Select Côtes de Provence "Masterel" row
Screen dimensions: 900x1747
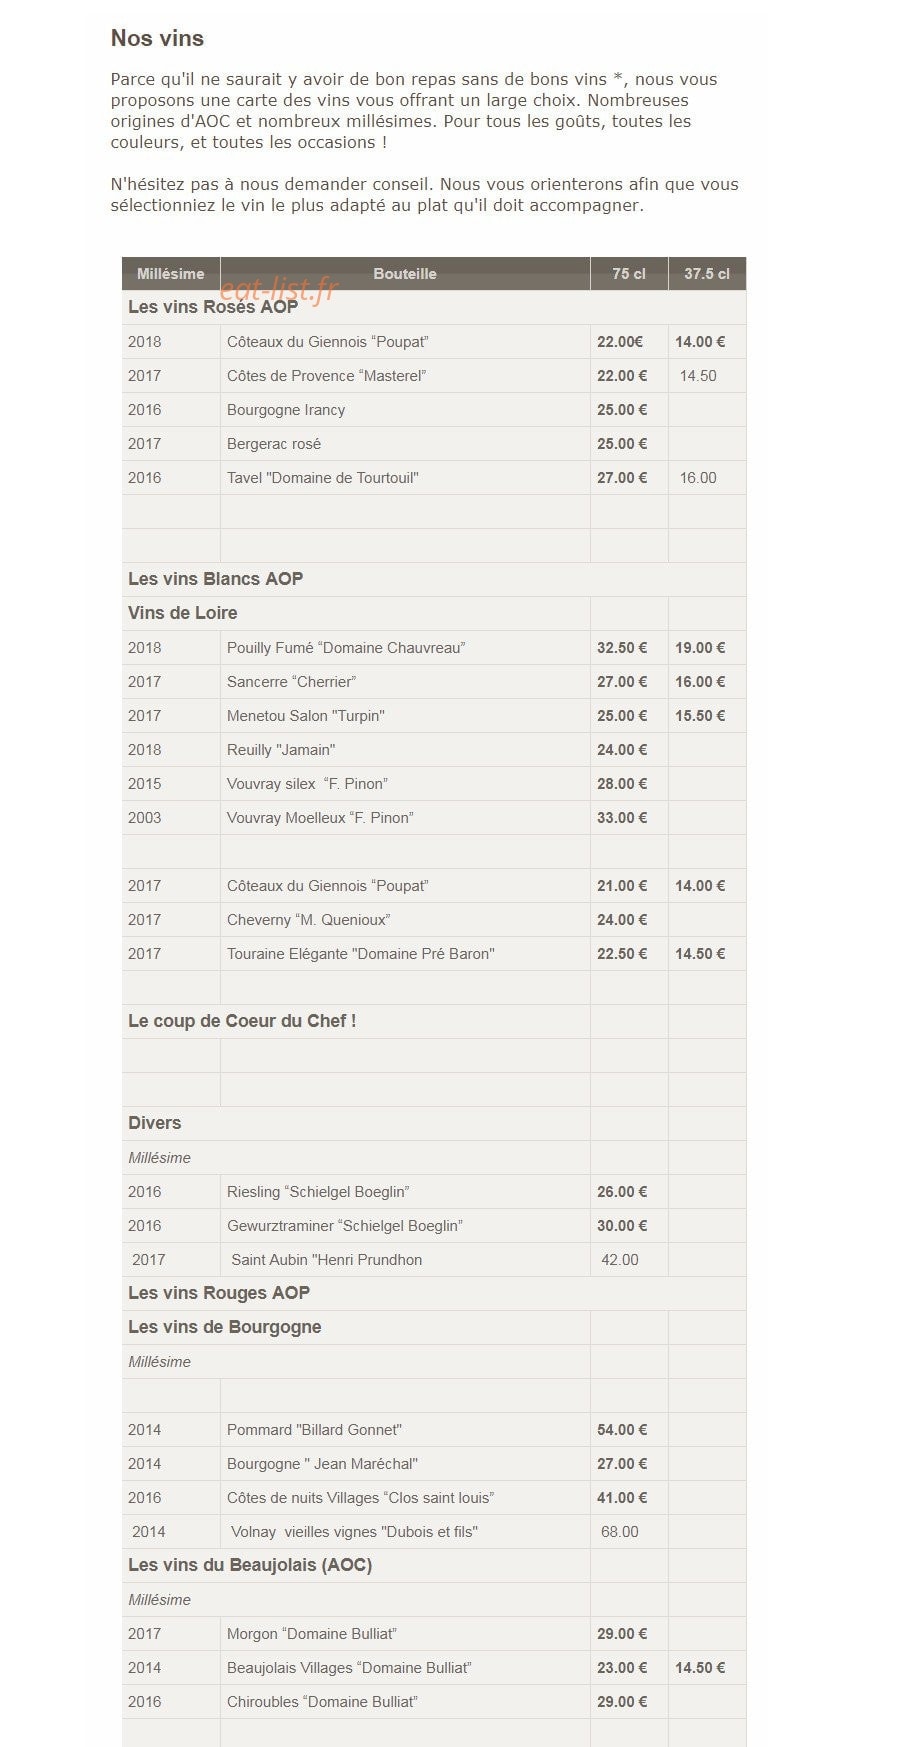pyautogui.click(x=434, y=376)
